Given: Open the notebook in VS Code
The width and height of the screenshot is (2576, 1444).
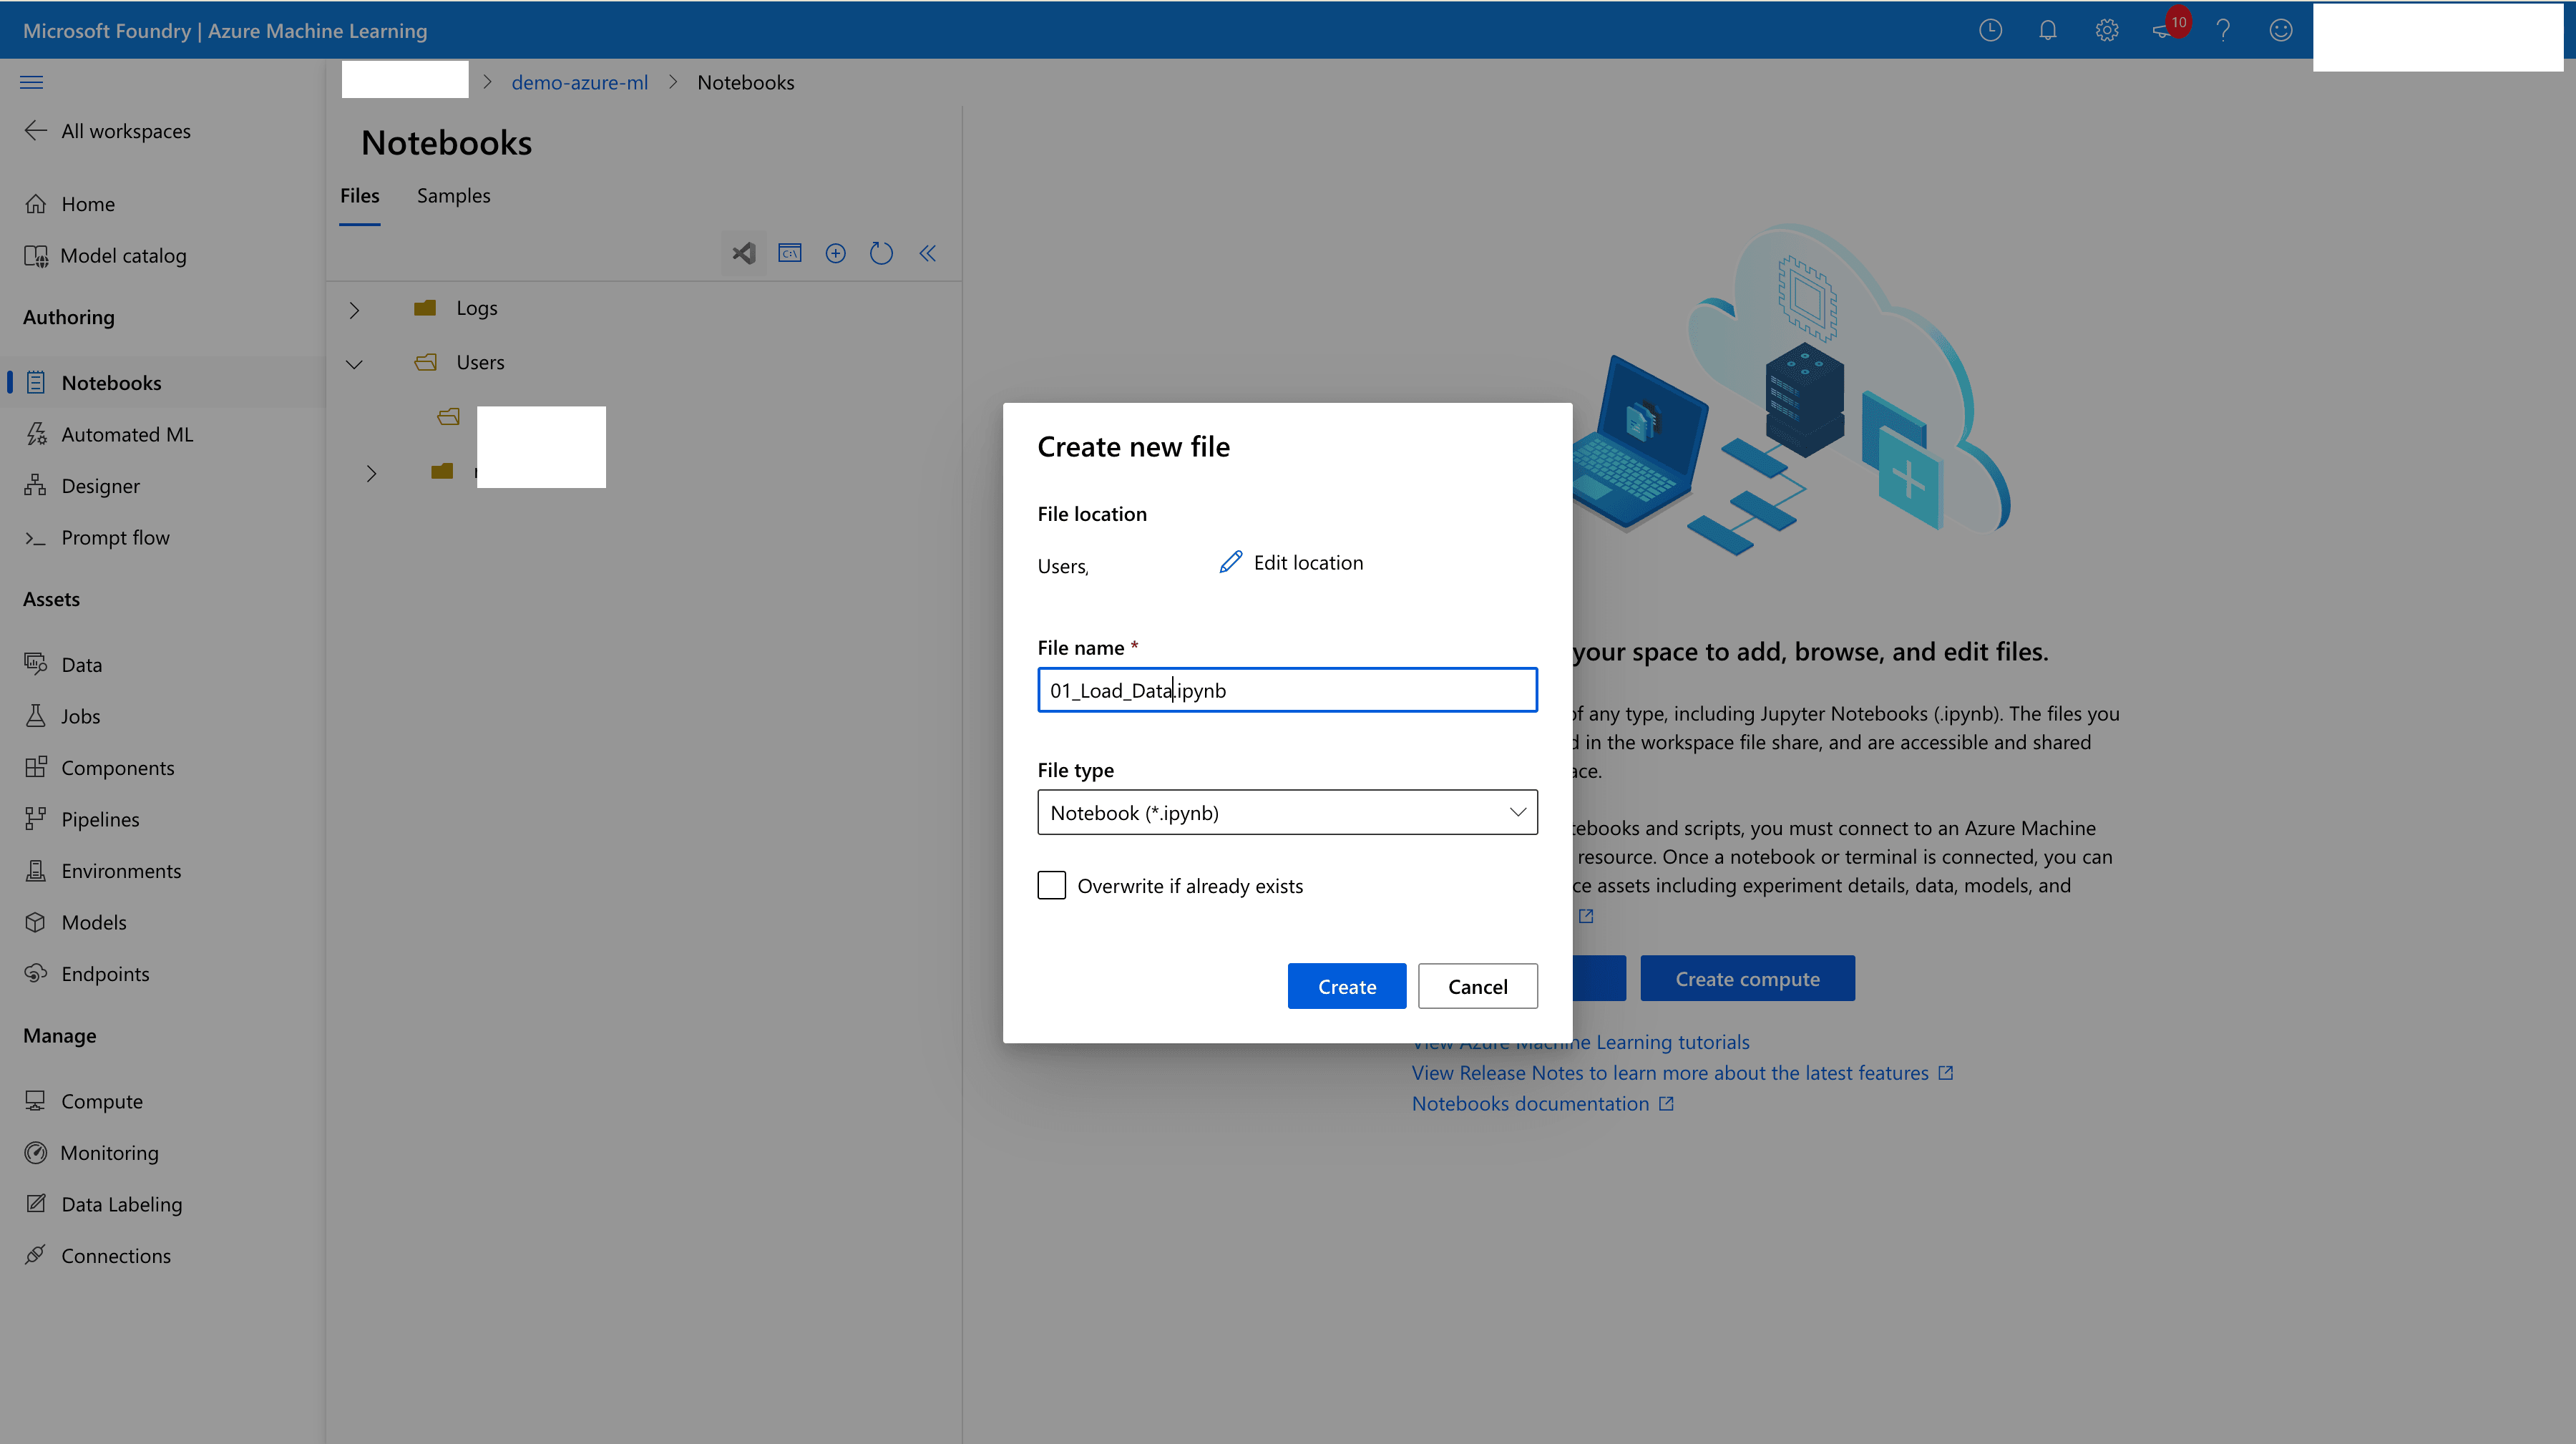Looking at the screenshot, I should pyautogui.click(x=743, y=253).
